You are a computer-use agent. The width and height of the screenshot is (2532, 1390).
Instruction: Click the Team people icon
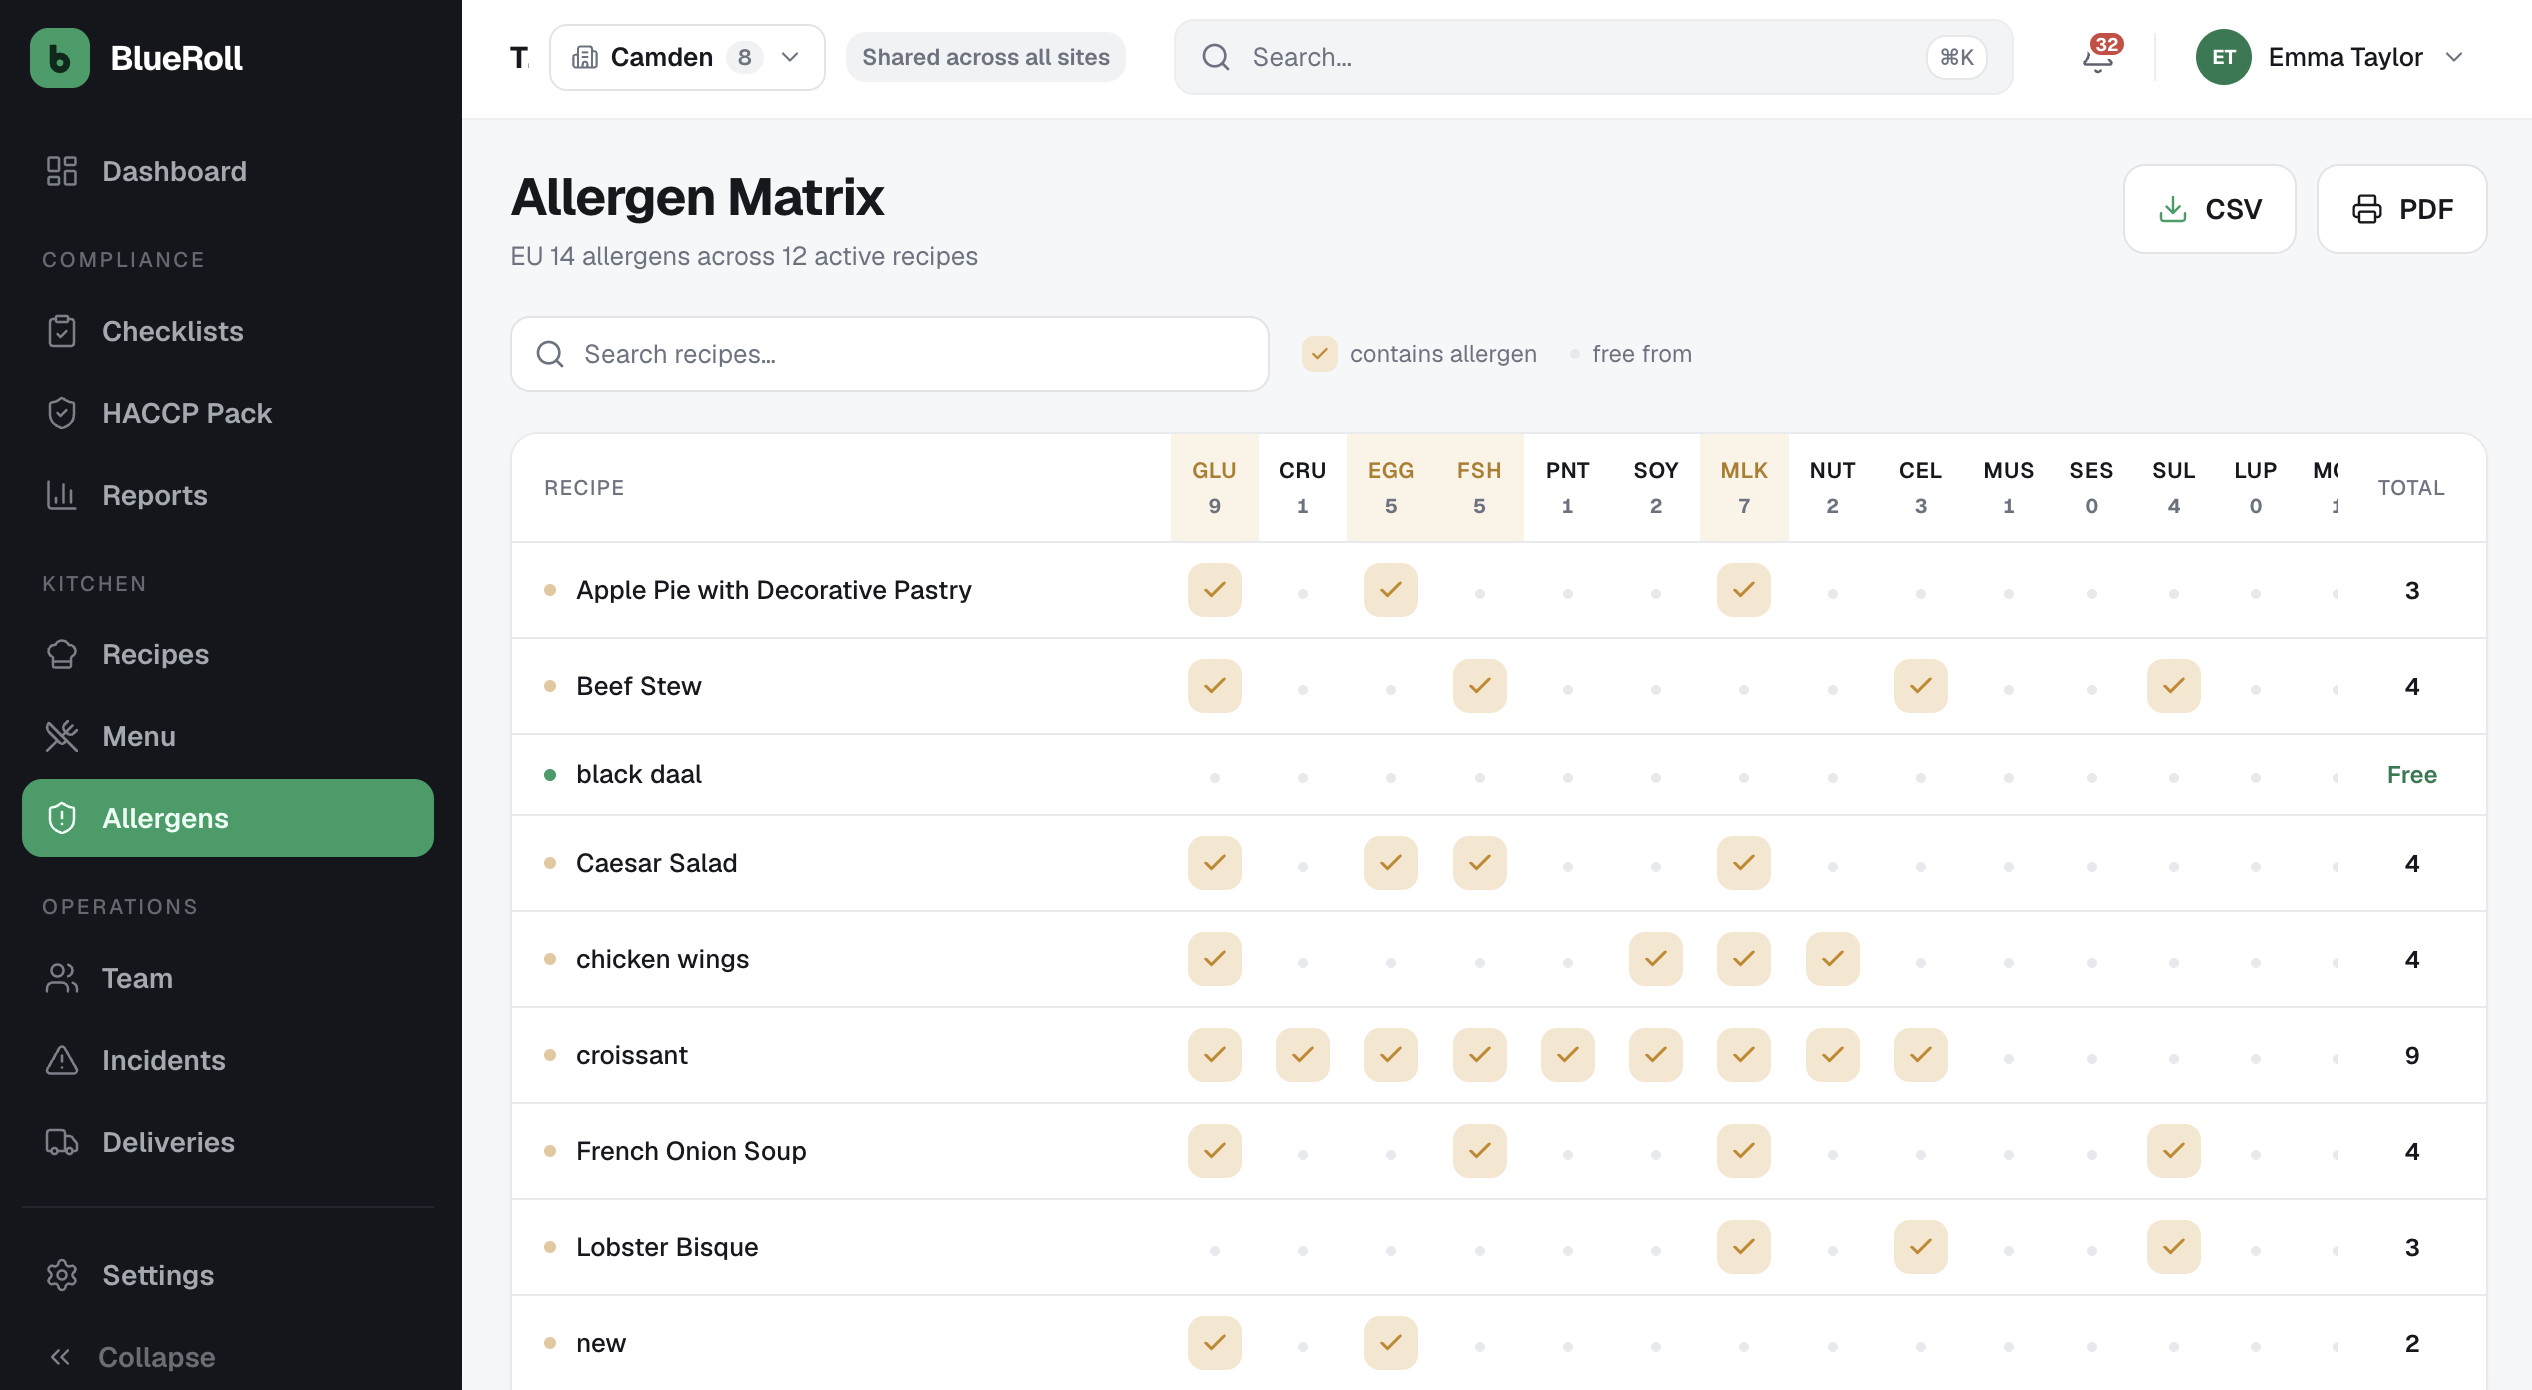(x=62, y=978)
